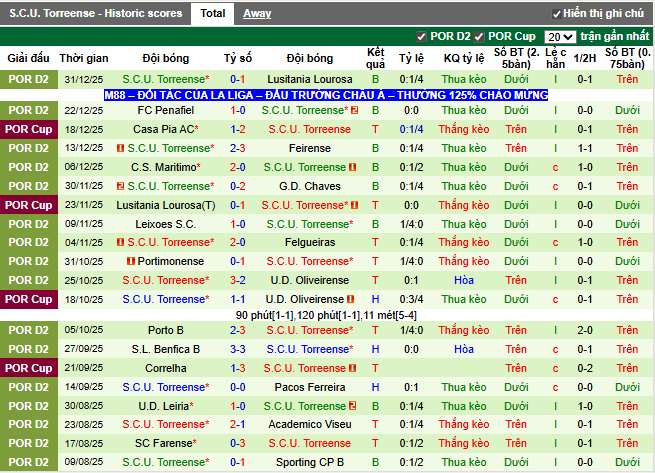
Task: Click penalty note 90 phút[1-1],120 phút[1-1]
Action: [326, 315]
